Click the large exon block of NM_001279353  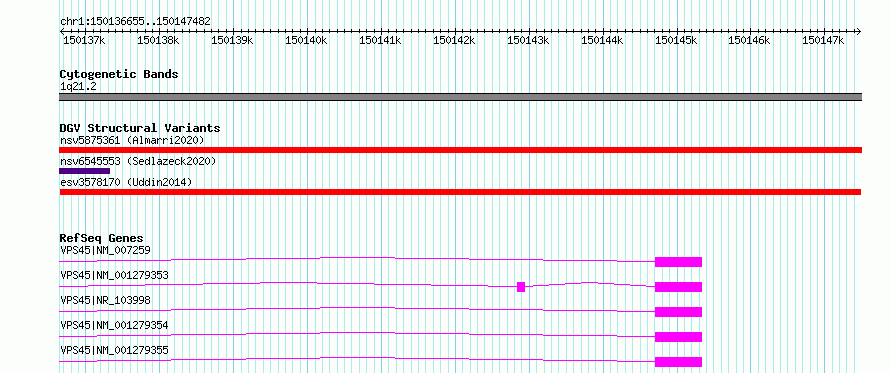coord(678,287)
